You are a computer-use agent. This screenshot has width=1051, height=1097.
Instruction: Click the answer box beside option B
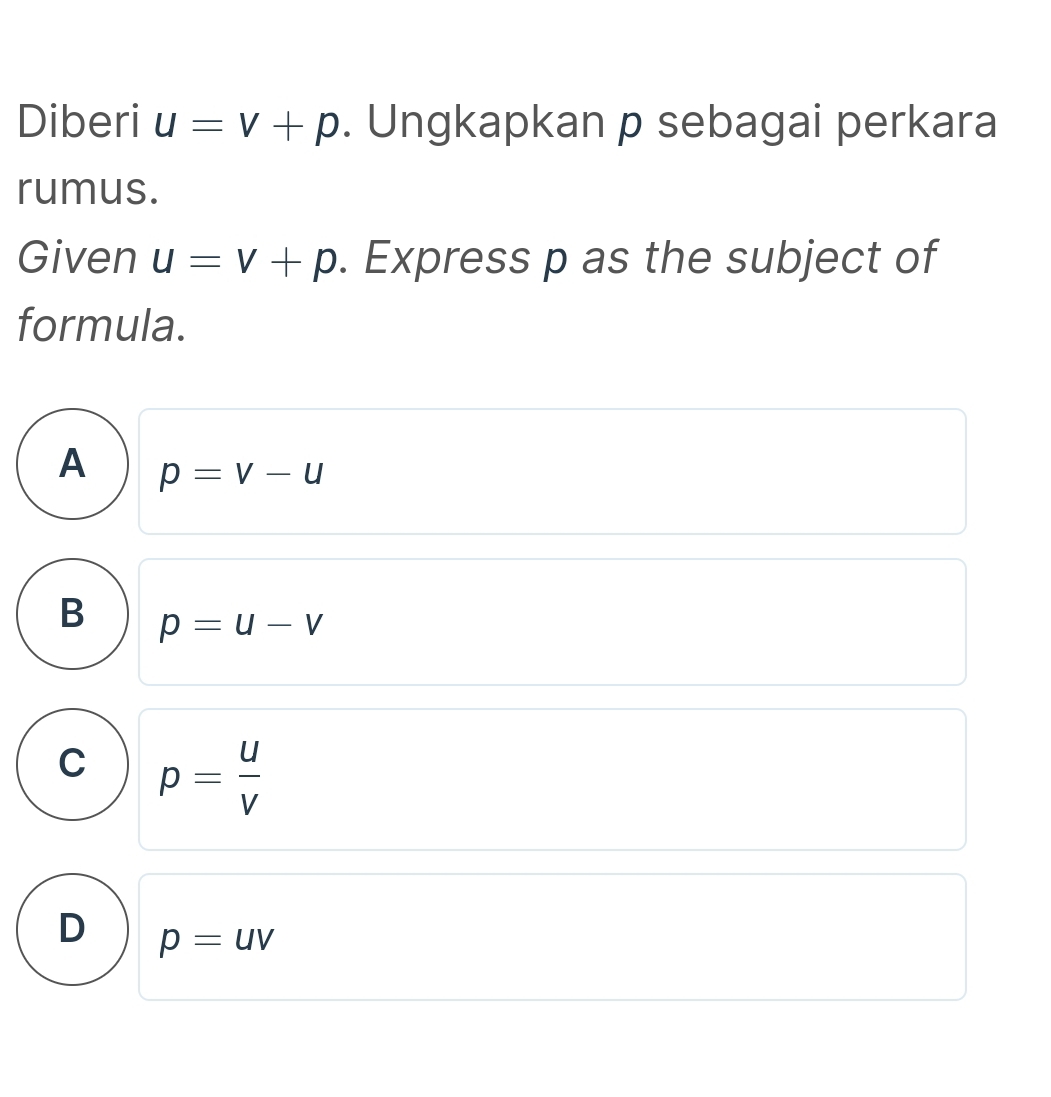[553, 622]
